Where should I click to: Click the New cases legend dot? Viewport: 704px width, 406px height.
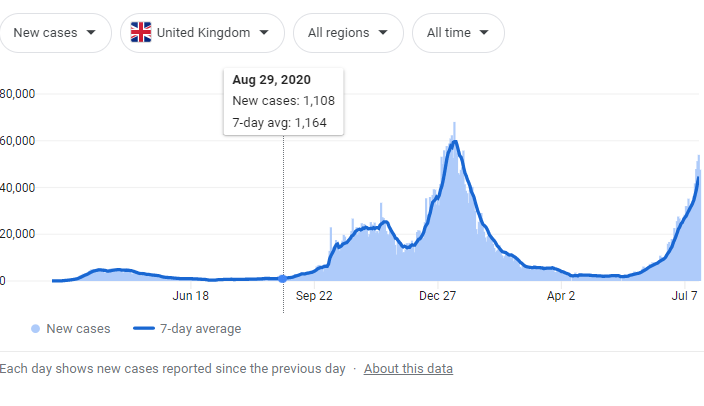[36, 329]
